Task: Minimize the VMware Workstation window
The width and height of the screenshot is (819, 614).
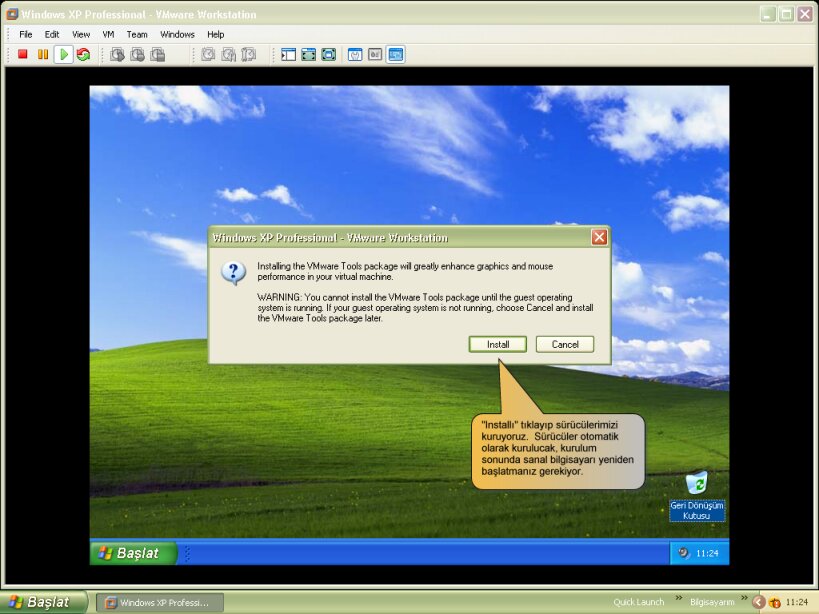Action: (x=767, y=14)
